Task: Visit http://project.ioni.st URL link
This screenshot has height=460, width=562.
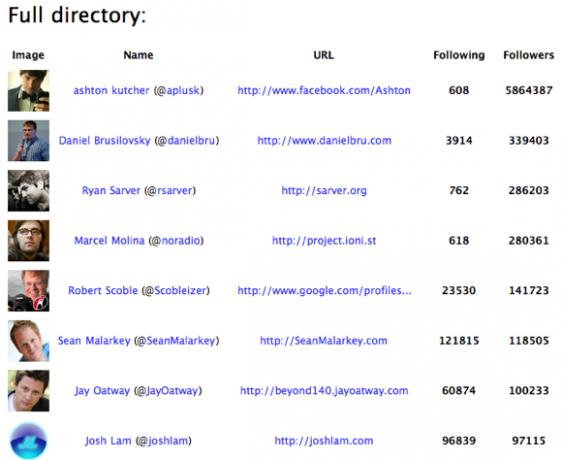Action: [x=324, y=241]
